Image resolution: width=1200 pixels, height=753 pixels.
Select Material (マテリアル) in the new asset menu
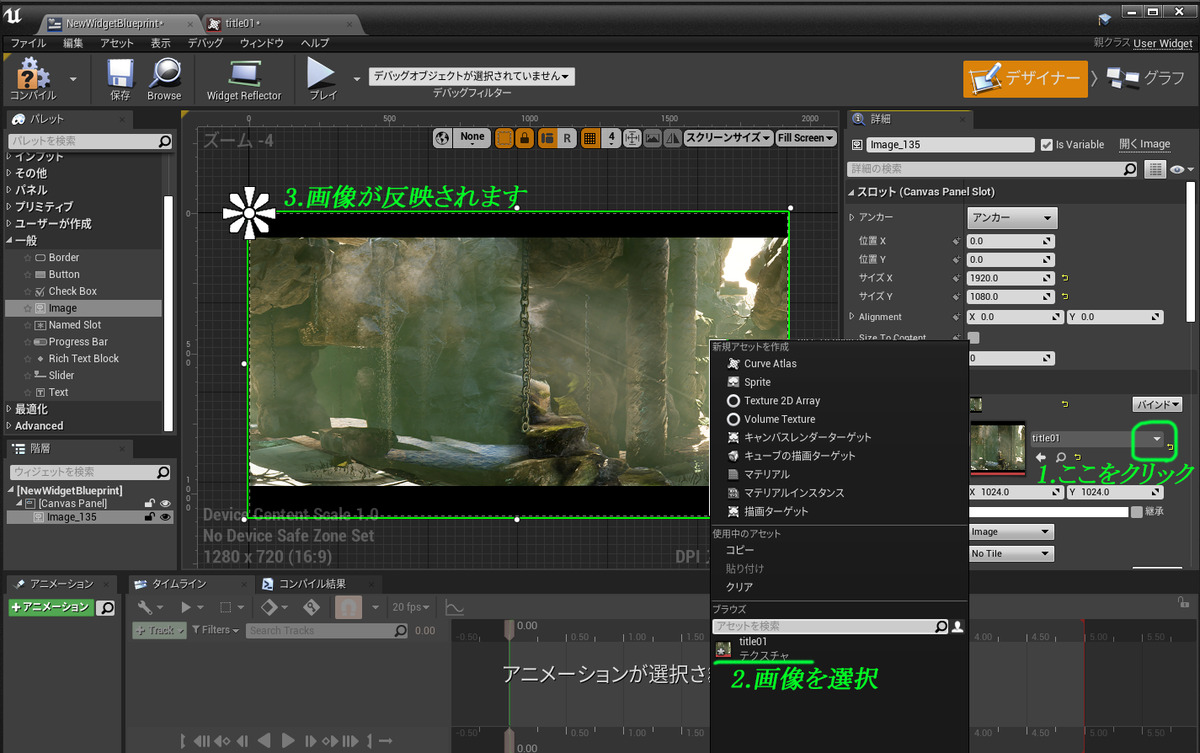(767, 474)
